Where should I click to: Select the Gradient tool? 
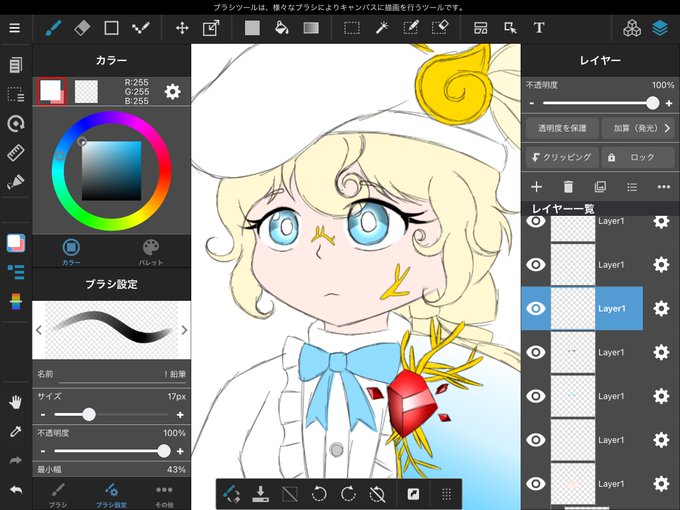(311, 28)
